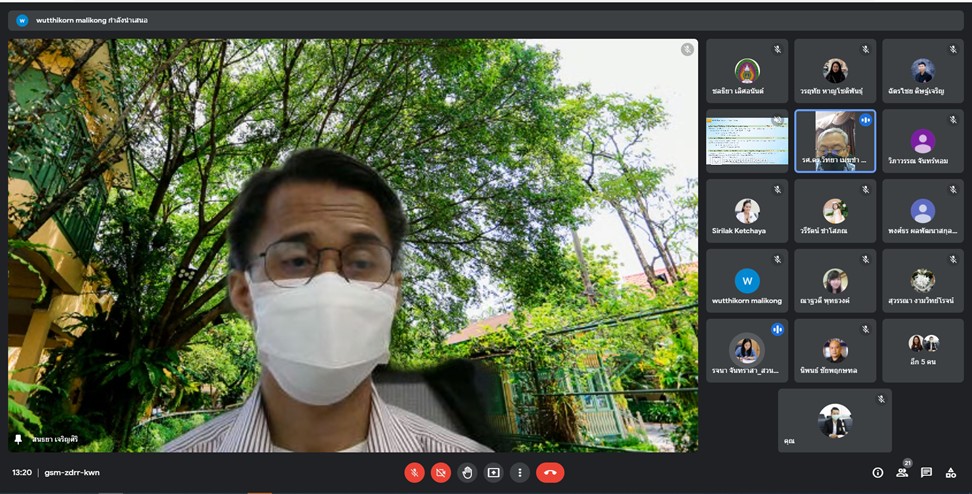Open the chat panel icon

click(926, 472)
